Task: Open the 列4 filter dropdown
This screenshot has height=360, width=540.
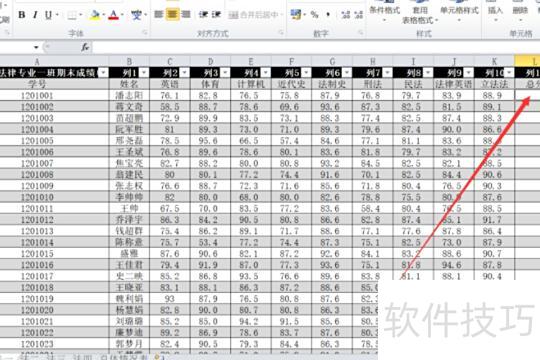Action: (x=266, y=73)
